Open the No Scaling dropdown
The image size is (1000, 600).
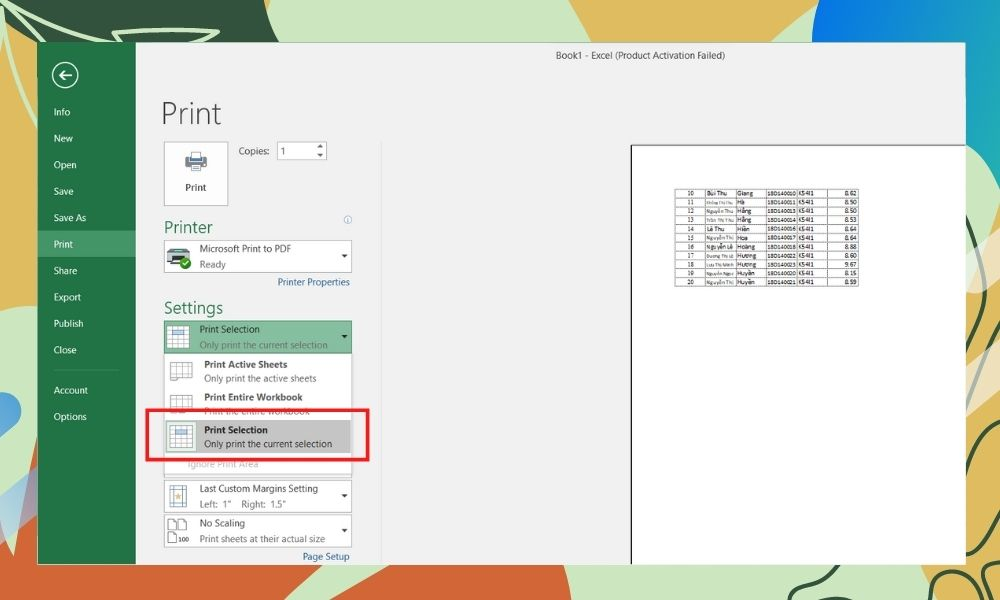click(344, 530)
